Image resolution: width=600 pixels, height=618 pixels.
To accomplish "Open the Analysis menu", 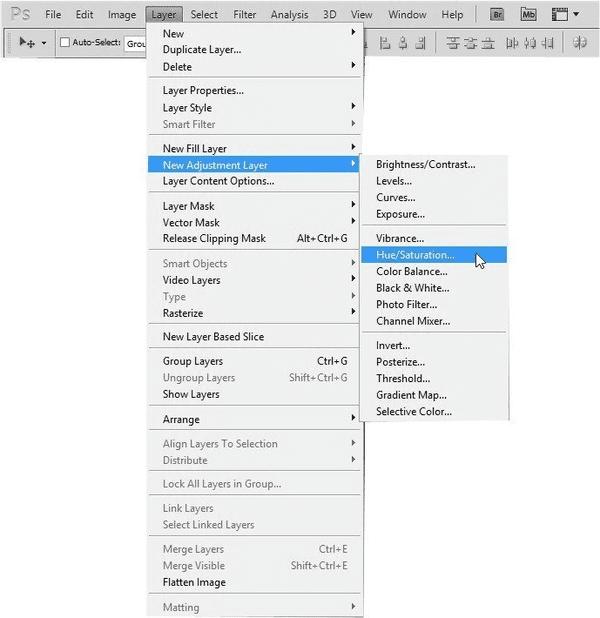I will click(x=289, y=15).
